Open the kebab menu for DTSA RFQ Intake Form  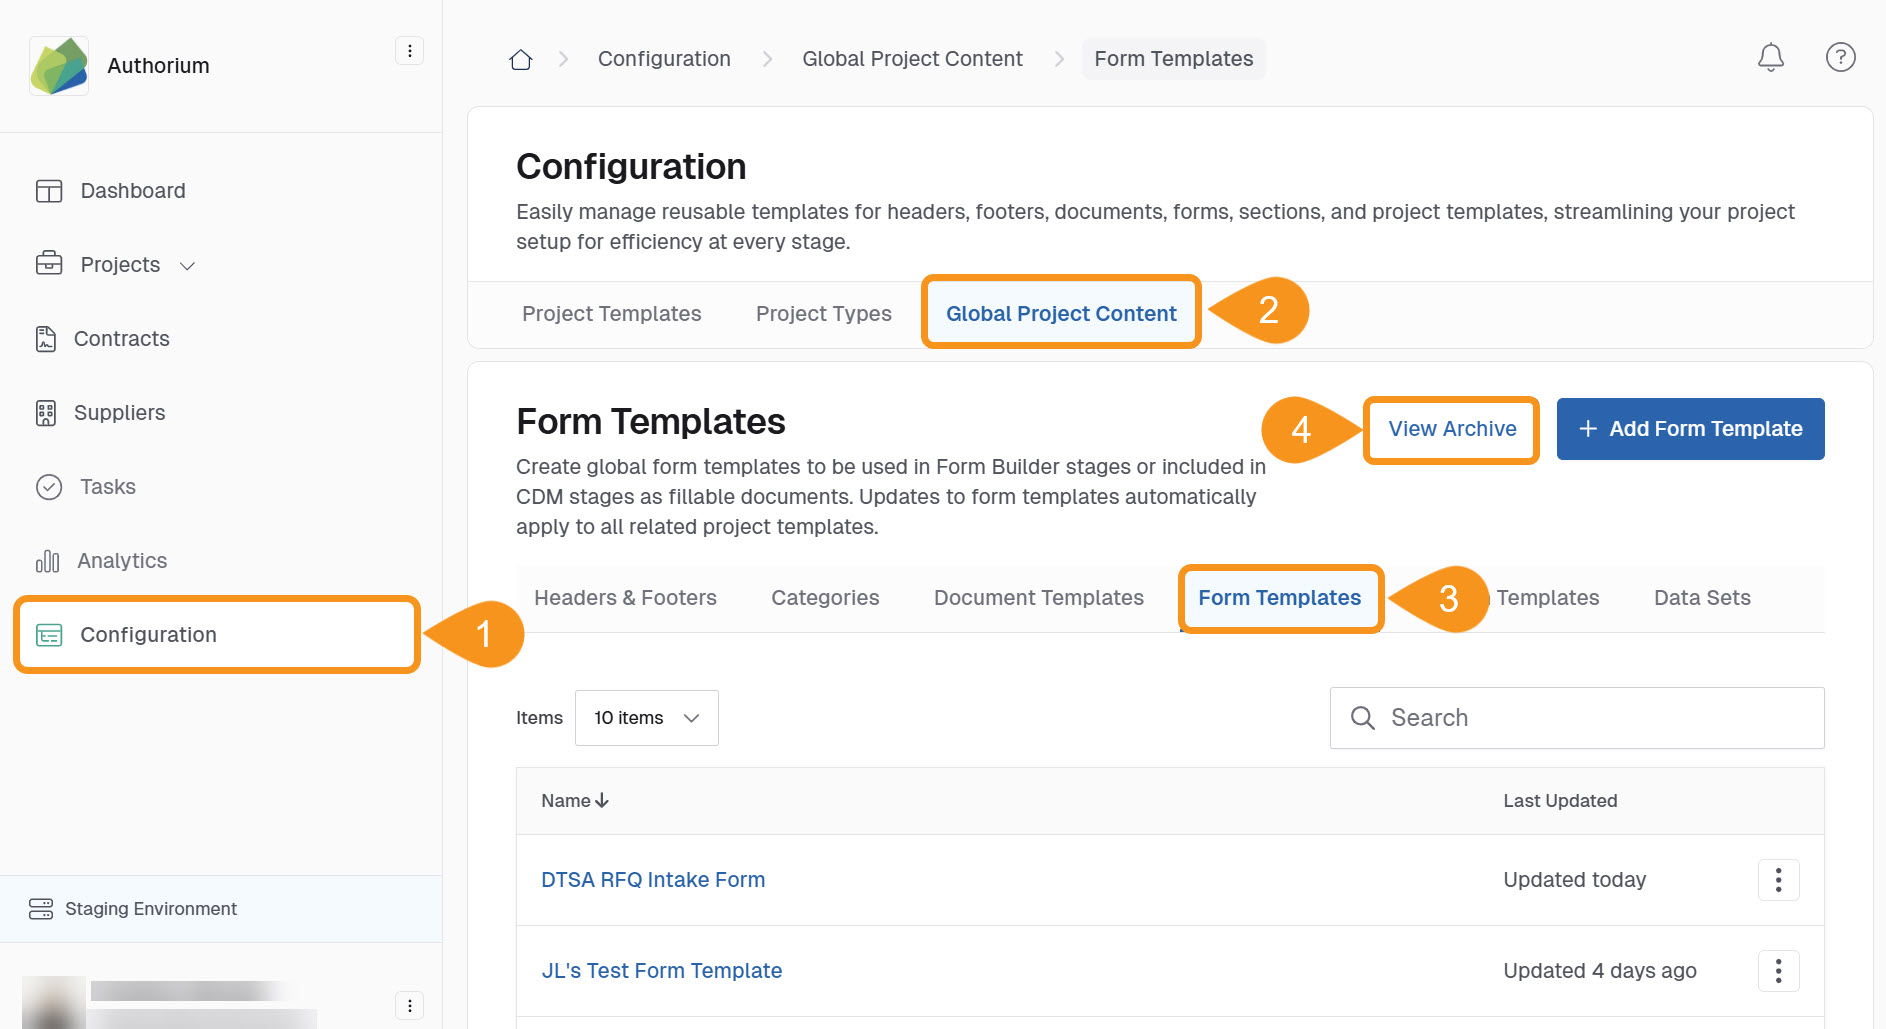pyautogui.click(x=1778, y=880)
